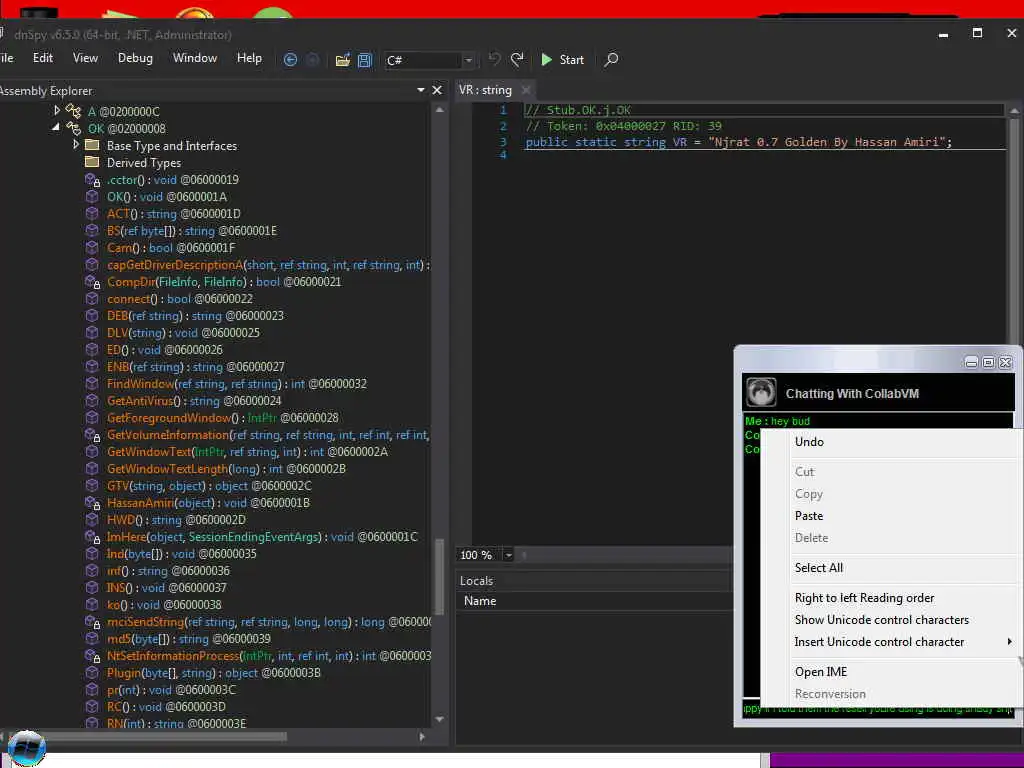Click the BS(ref byte[]) method icon

[x=92, y=231]
